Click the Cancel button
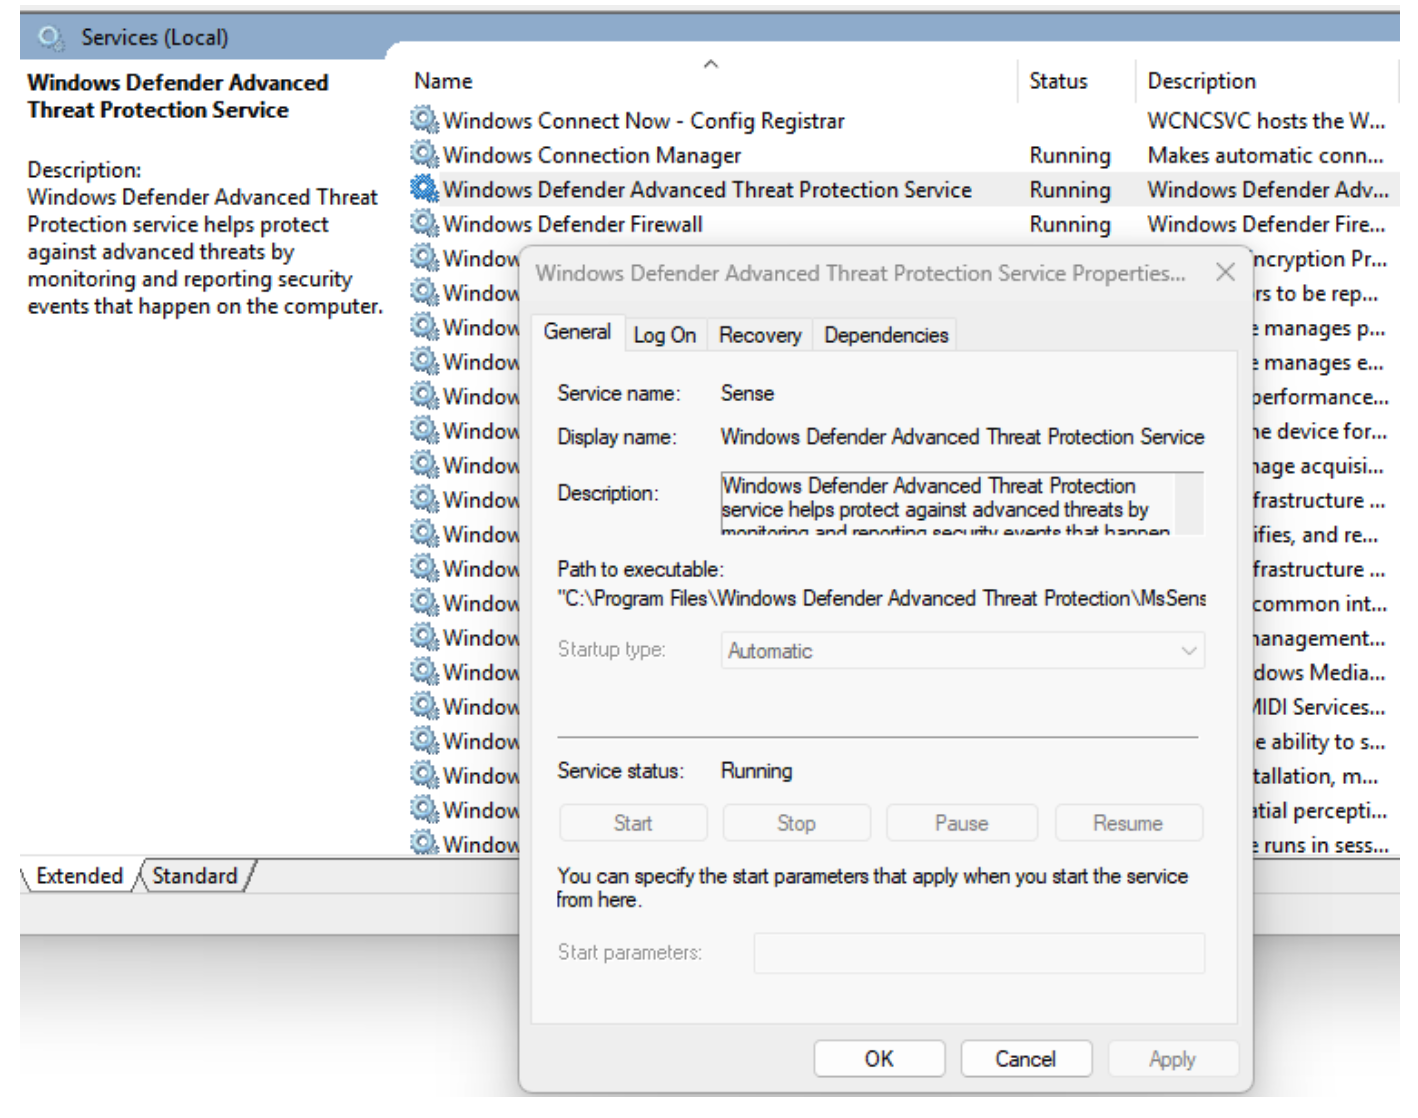The image size is (1418, 1118). pos(1025,1059)
